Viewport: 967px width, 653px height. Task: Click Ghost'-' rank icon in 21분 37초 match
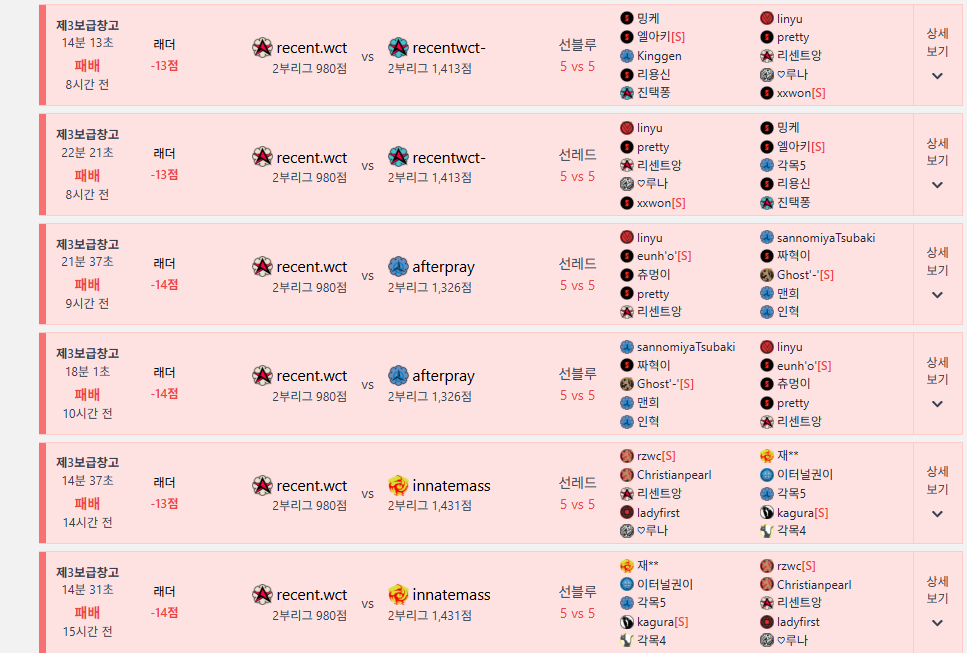click(x=767, y=275)
